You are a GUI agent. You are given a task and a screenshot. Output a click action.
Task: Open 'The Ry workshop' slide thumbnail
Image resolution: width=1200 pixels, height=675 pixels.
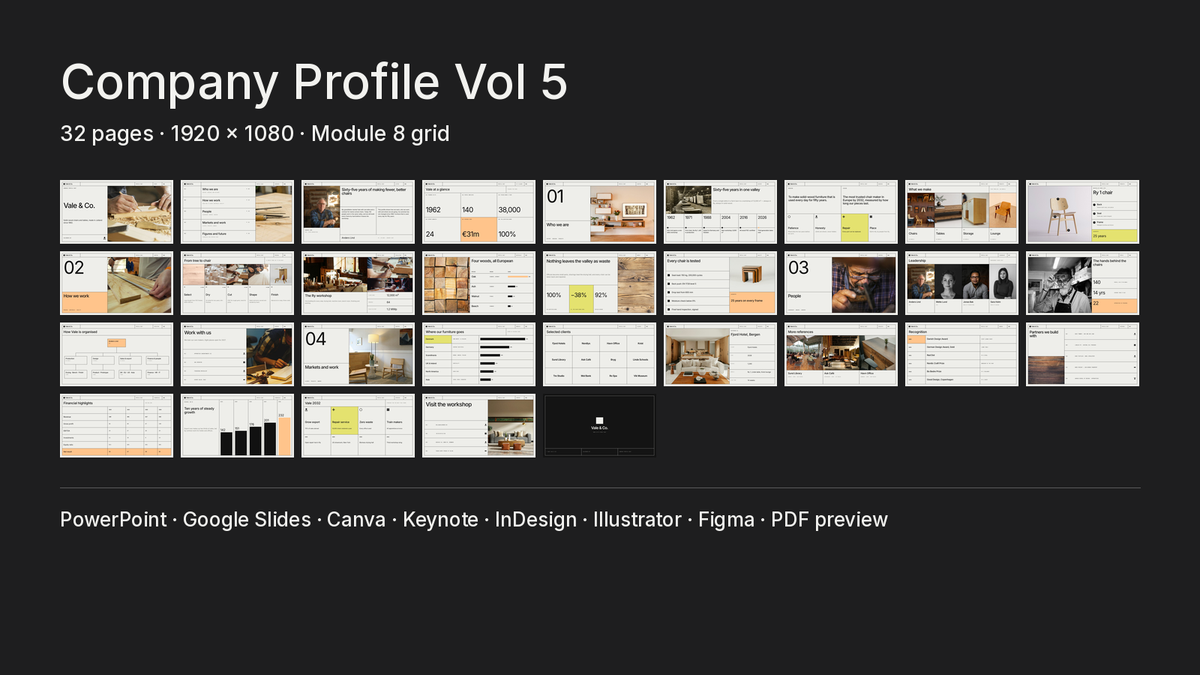point(358,283)
